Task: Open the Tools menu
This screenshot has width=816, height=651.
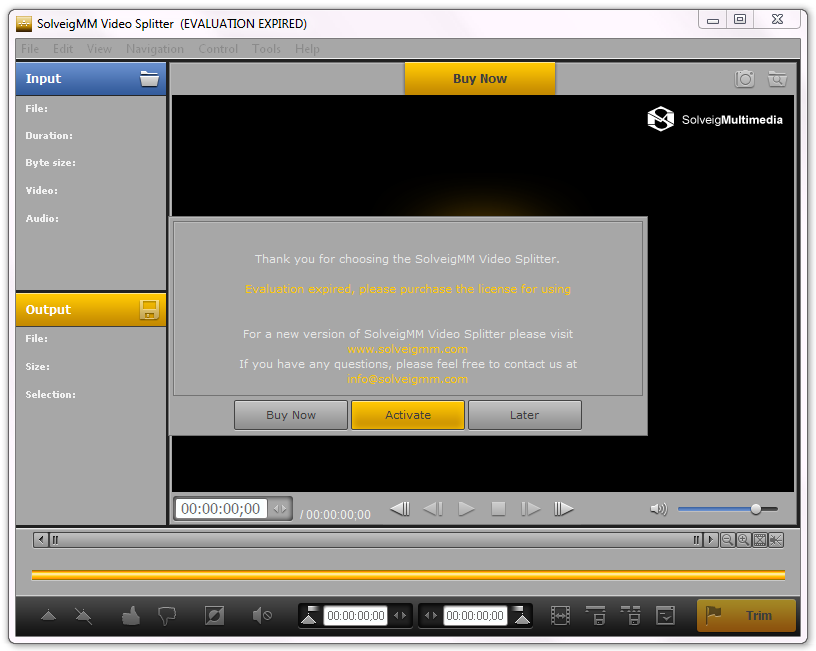Action: click(x=266, y=49)
